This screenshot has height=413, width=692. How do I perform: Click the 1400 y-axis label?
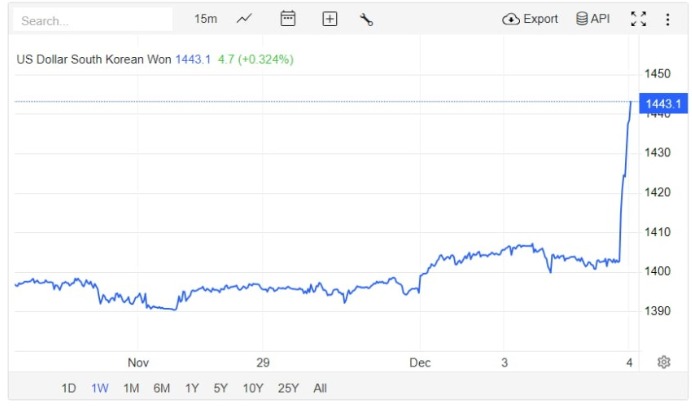tap(657, 271)
